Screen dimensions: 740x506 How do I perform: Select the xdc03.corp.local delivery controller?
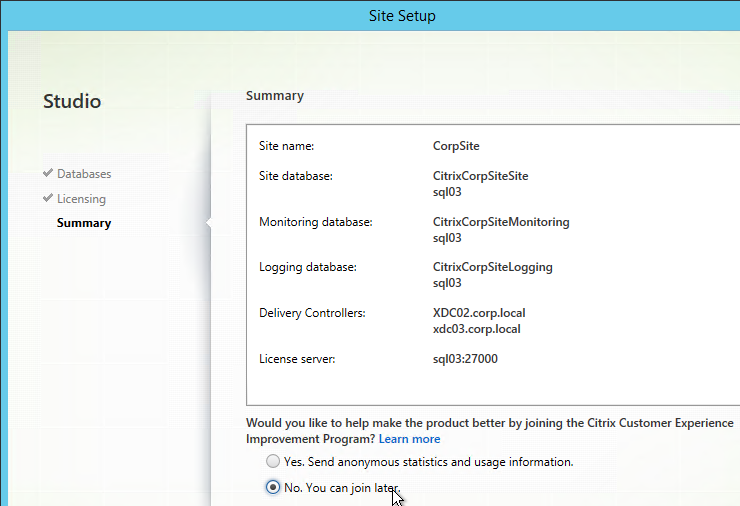point(476,328)
